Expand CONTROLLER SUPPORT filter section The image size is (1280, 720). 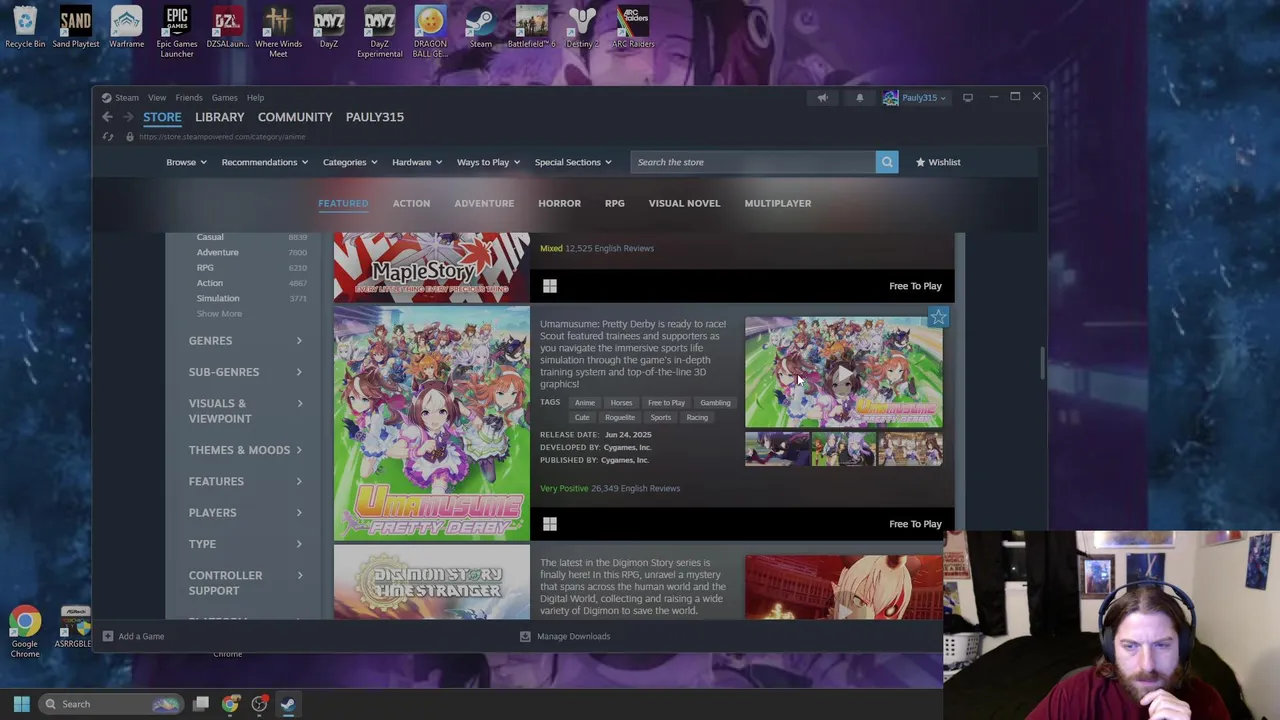pyautogui.click(x=246, y=583)
